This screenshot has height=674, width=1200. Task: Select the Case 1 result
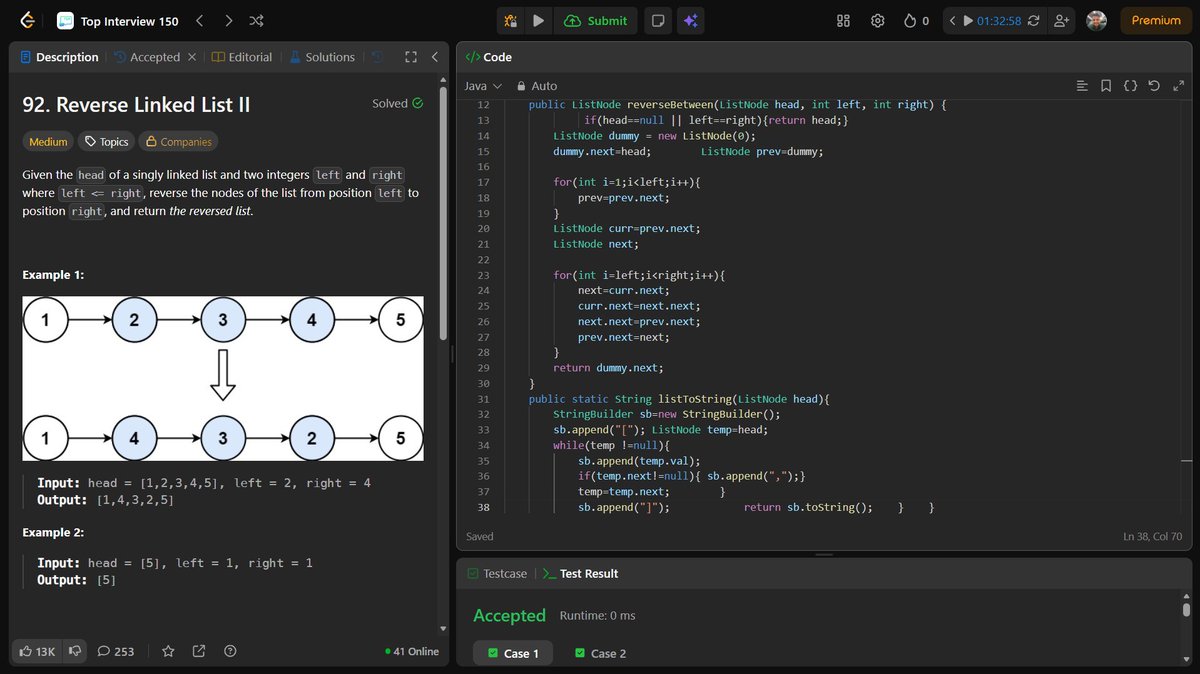point(513,653)
